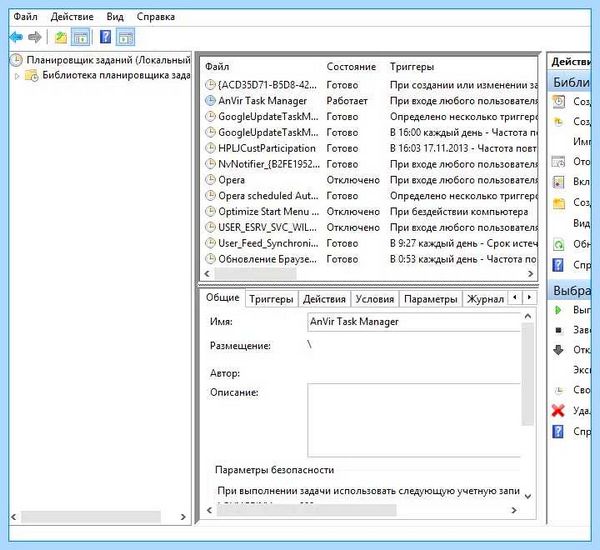This screenshot has height=550, width=600.
Task: Click the Up one level folder icon
Action: click(61, 37)
